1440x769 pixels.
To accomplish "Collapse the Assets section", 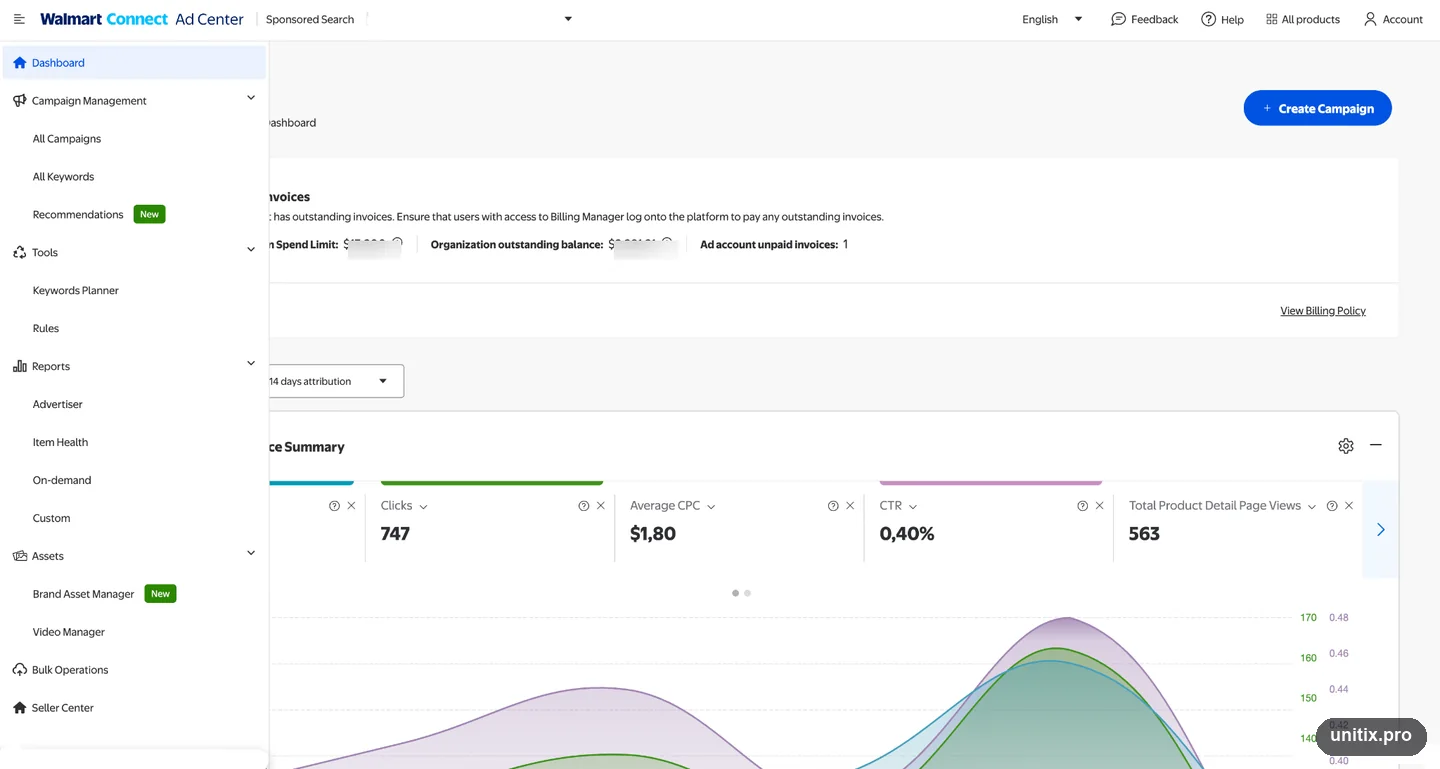I will 251,553.
